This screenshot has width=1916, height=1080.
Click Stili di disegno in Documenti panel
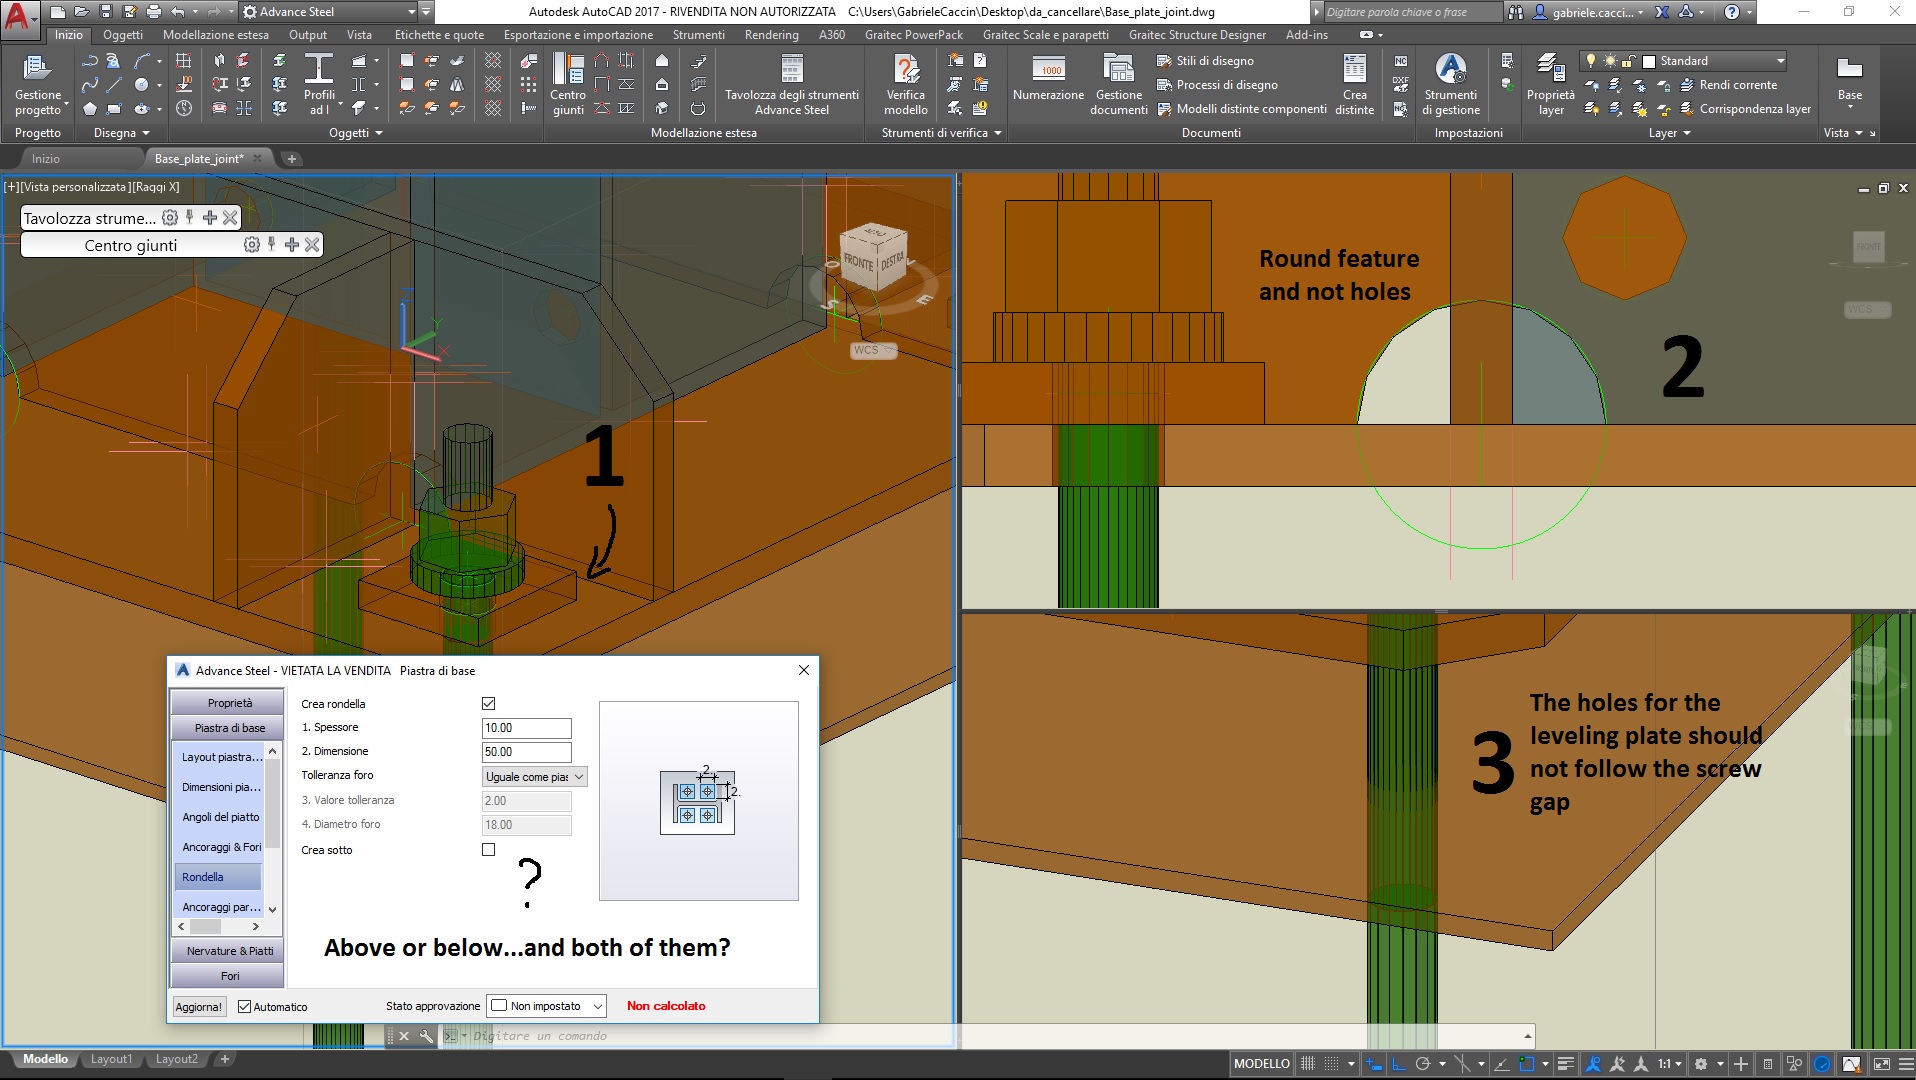coord(1215,61)
